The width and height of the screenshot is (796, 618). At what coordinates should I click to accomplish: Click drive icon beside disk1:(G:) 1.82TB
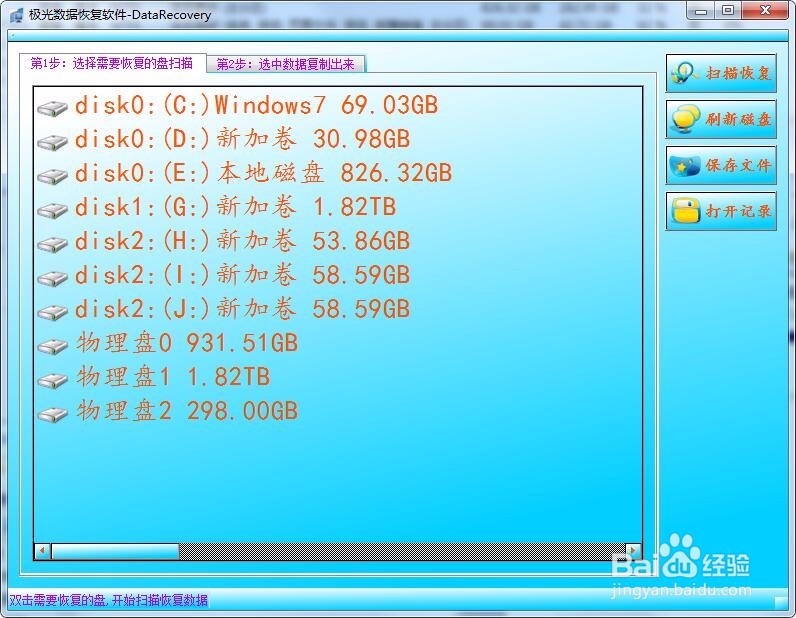[53, 210]
